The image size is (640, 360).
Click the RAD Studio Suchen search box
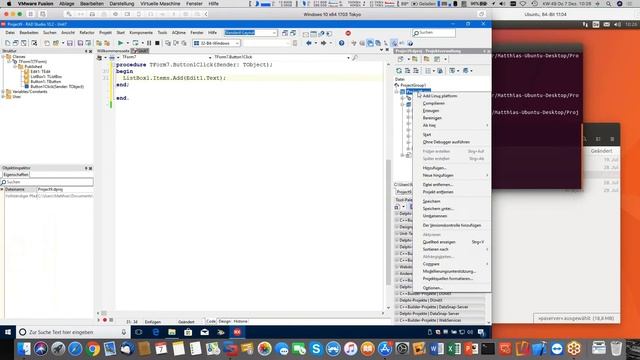click(x=434, y=33)
